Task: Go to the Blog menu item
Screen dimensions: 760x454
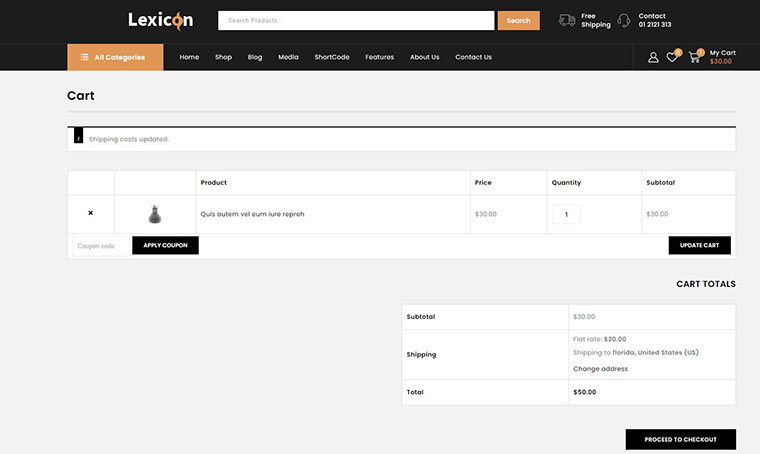Action: click(x=255, y=57)
